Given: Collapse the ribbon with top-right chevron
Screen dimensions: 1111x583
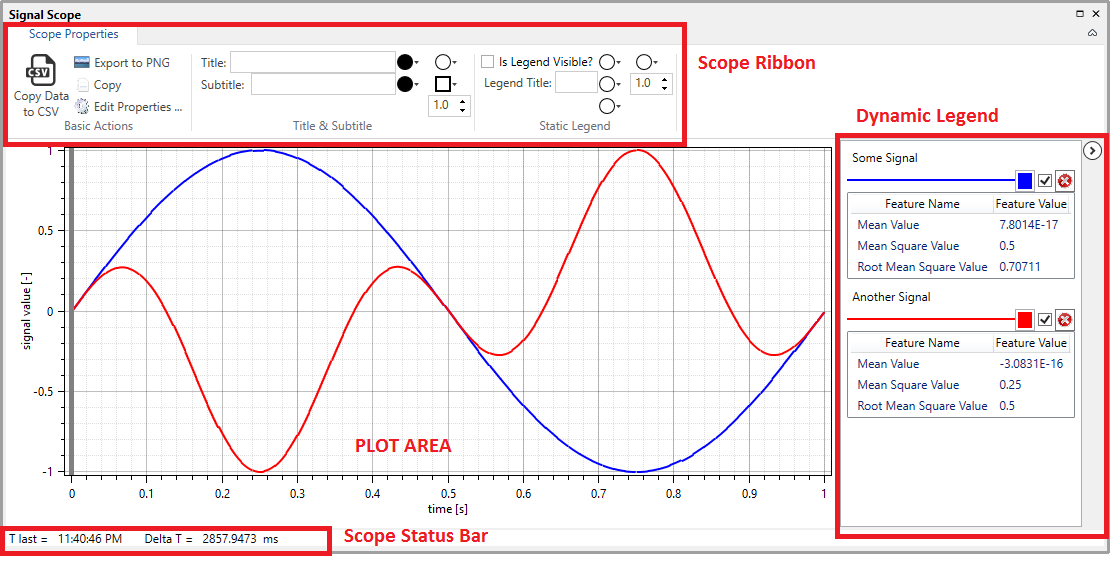Looking at the screenshot, I should [x=1092, y=33].
